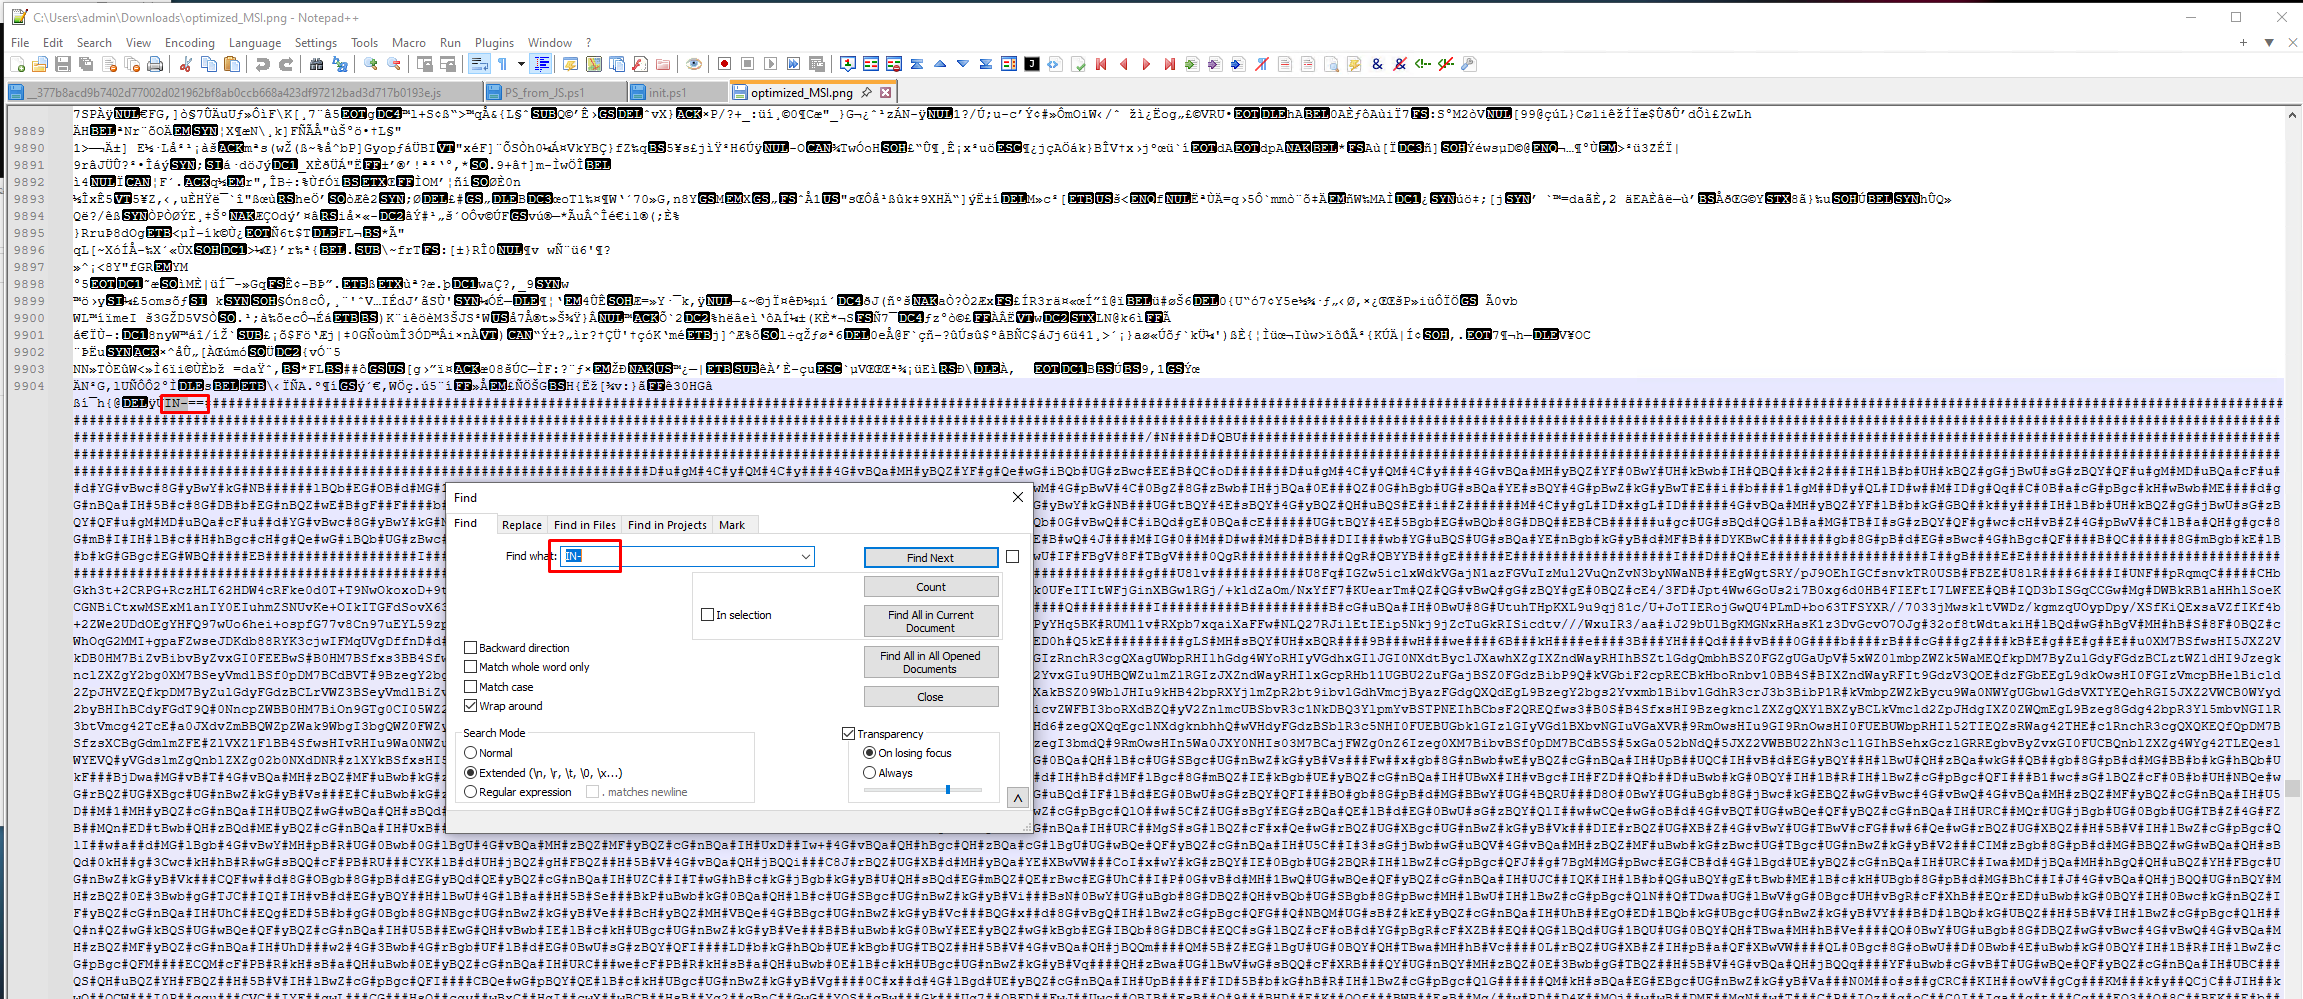Click the editor vertical scrollbar thumb

click(x=2291, y=788)
